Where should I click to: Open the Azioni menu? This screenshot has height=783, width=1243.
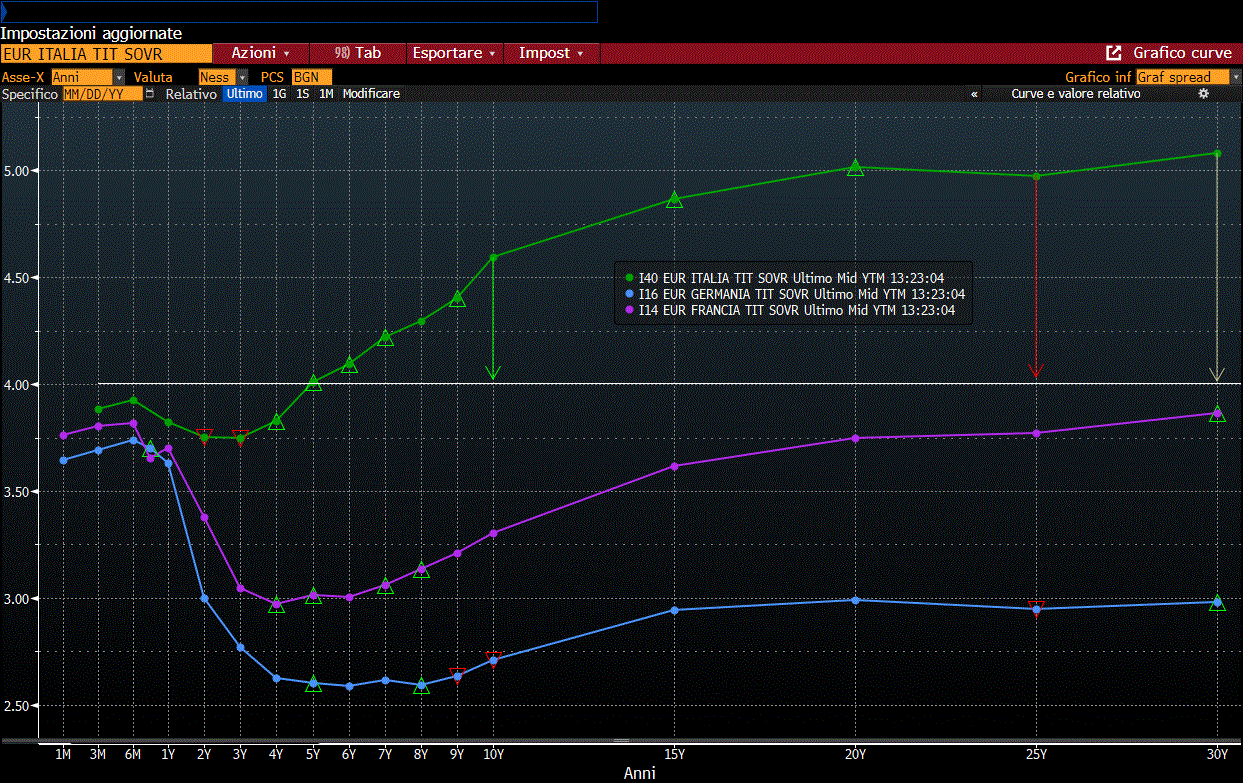click(x=260, y=53)
